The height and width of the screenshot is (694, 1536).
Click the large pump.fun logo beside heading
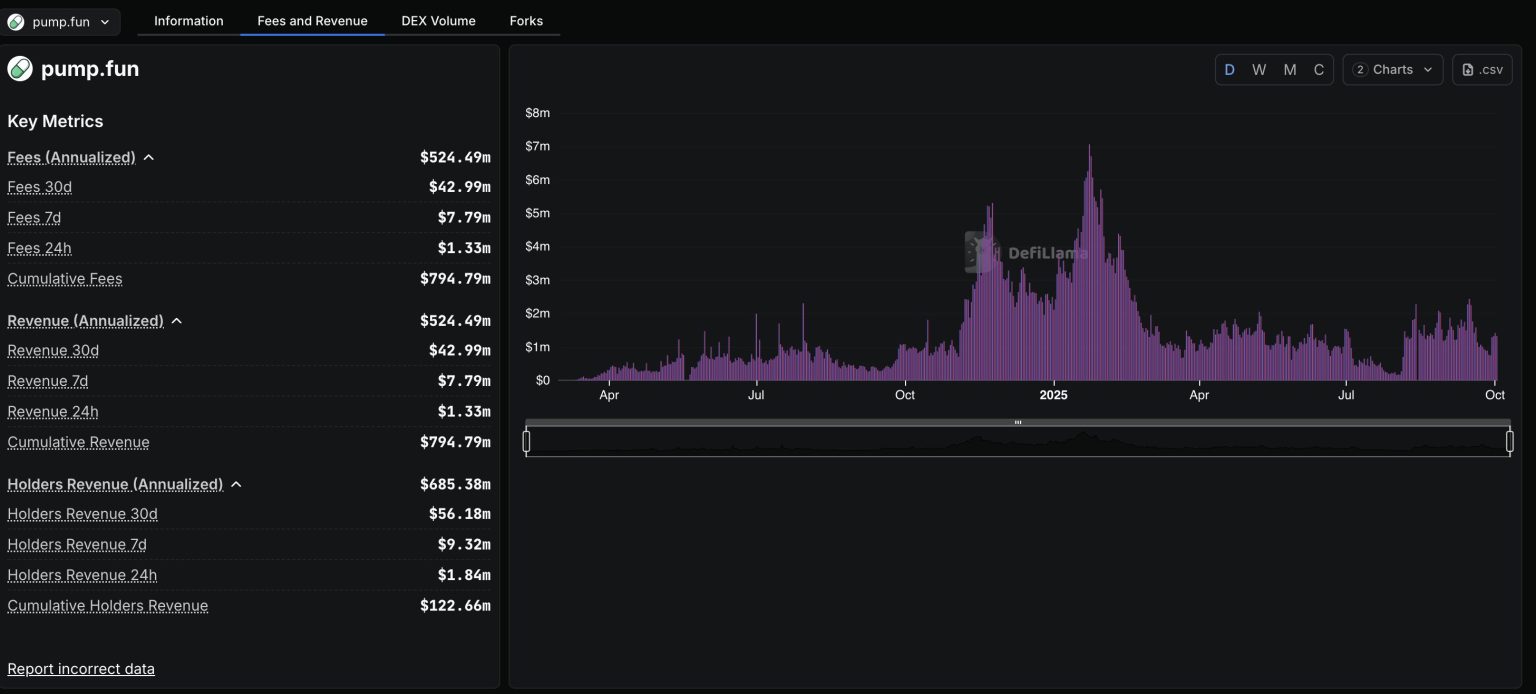point(20,69)
